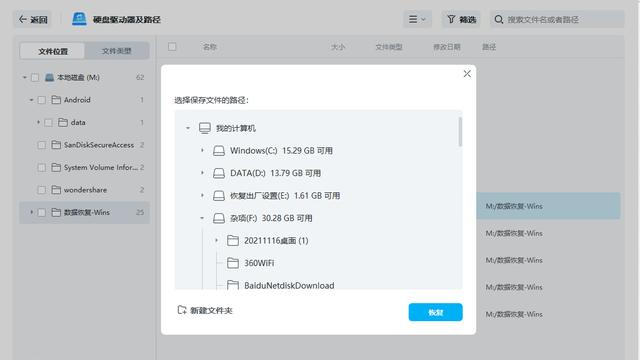Click the blue recover button
Screen dimensions: 640x360
click(x=436, y=312)
